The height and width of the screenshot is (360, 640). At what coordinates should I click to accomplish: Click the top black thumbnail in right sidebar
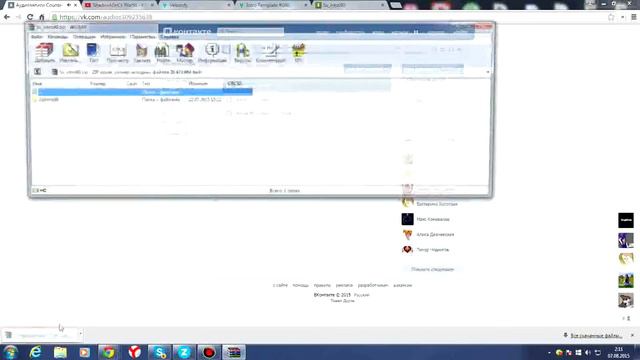tap(626, 220)
